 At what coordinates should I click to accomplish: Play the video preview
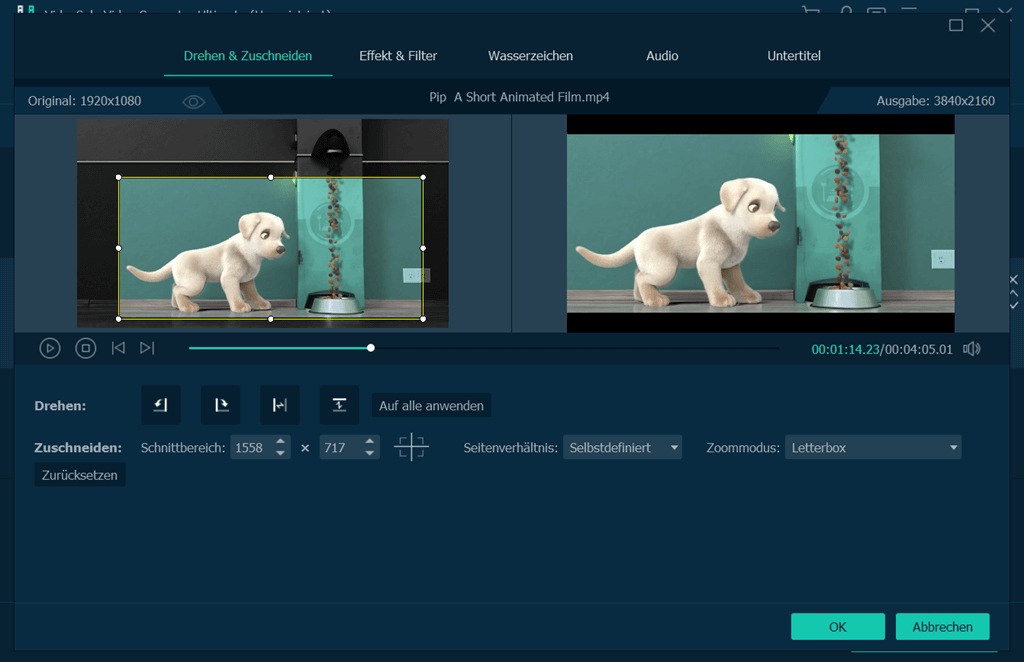(x=50, y=349)
